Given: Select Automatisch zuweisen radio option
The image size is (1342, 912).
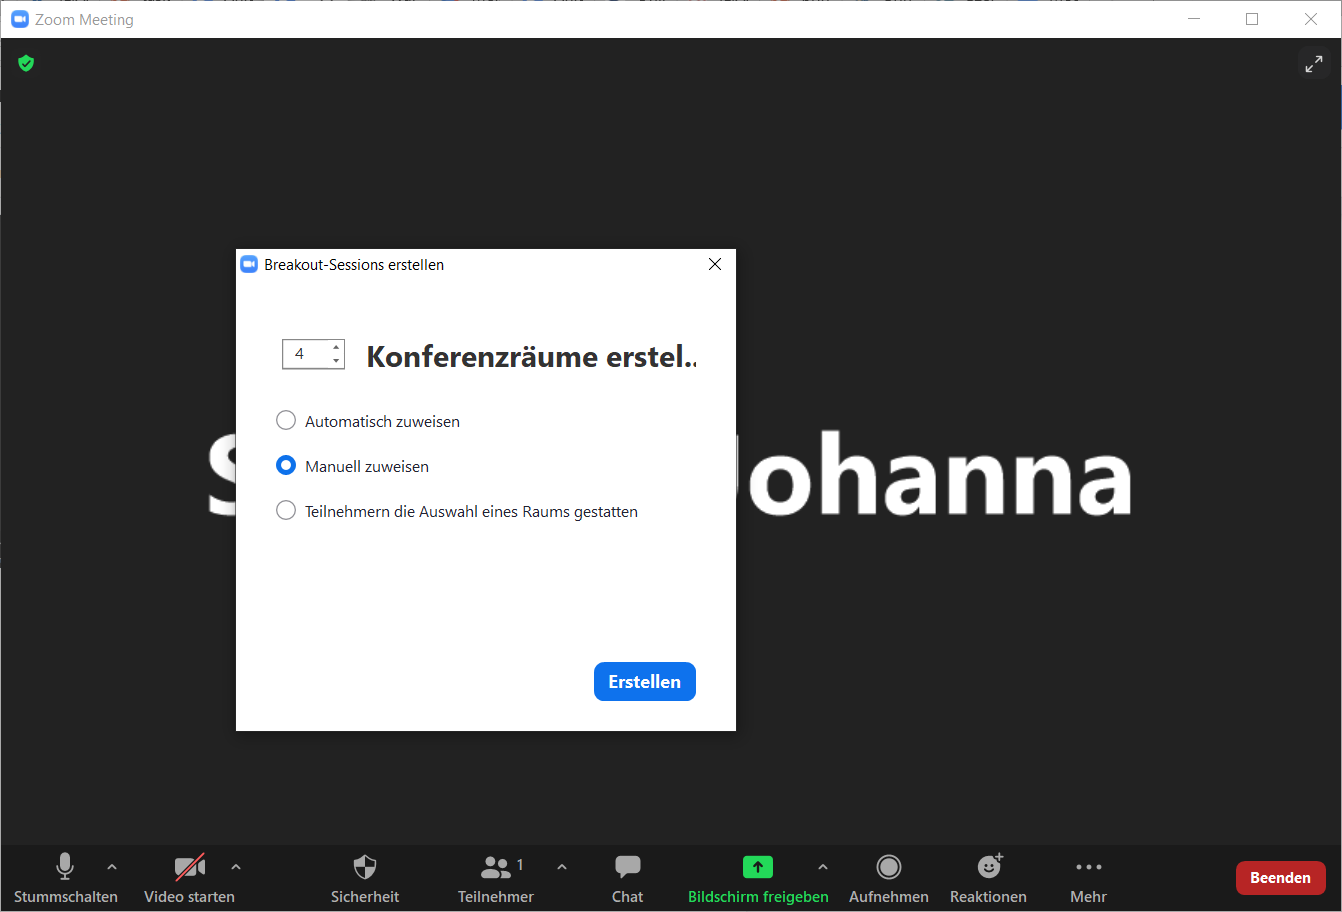Looking at the screenshot, I should point(286,421).
